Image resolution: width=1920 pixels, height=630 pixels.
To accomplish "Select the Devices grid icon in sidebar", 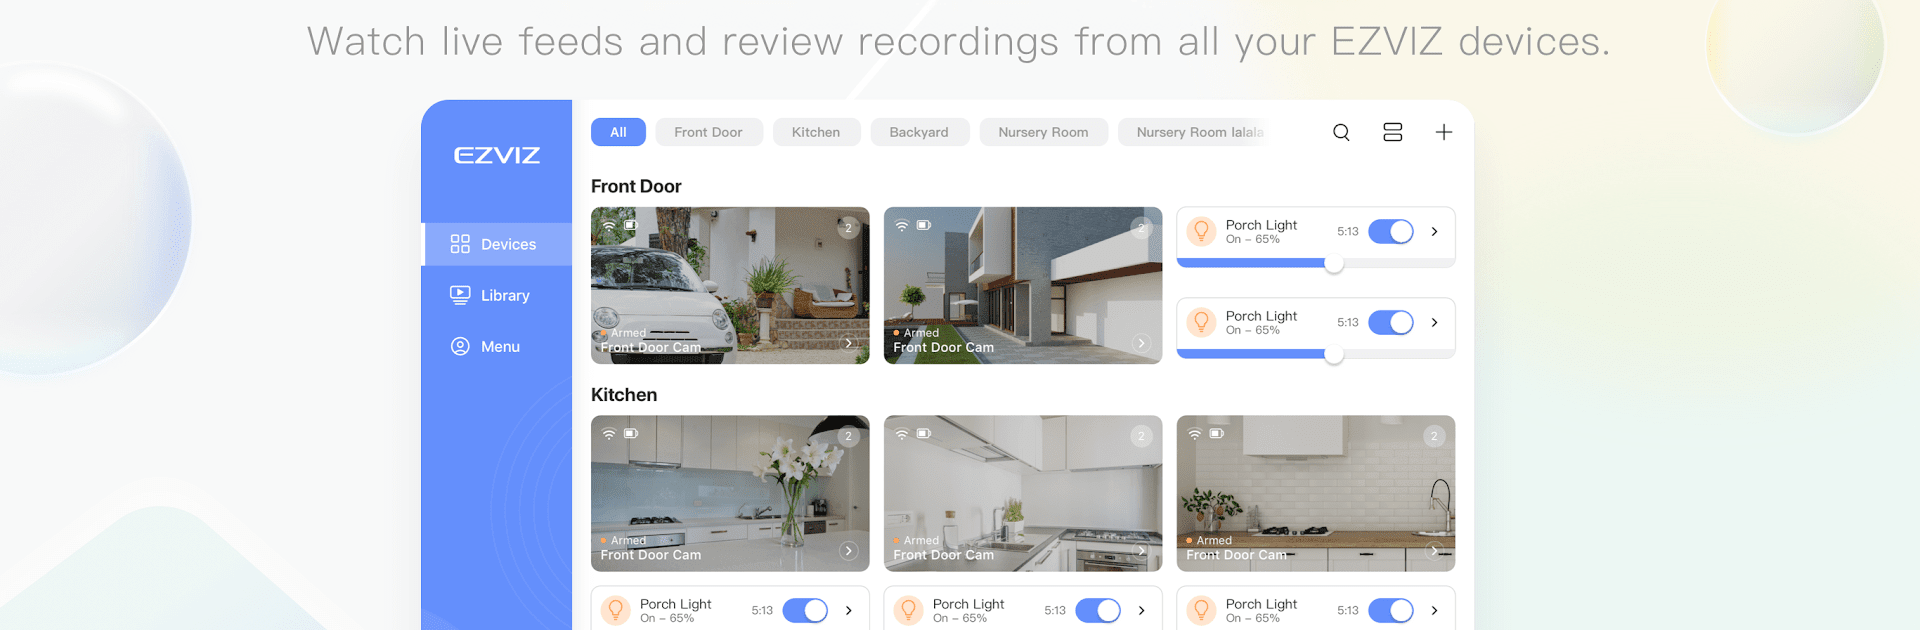I will 460,244.
